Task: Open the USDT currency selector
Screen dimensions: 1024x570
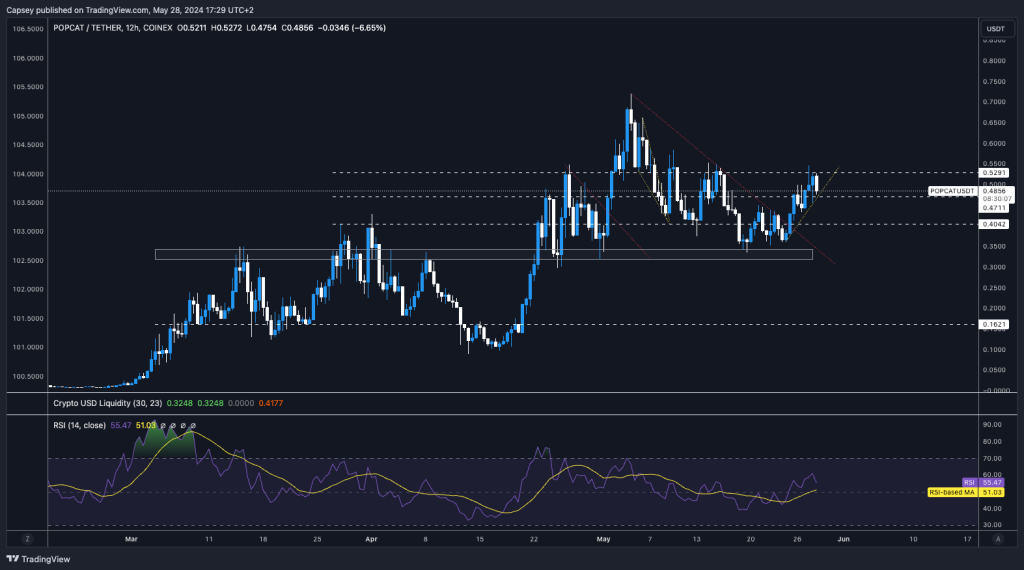Action: (995, 28)
